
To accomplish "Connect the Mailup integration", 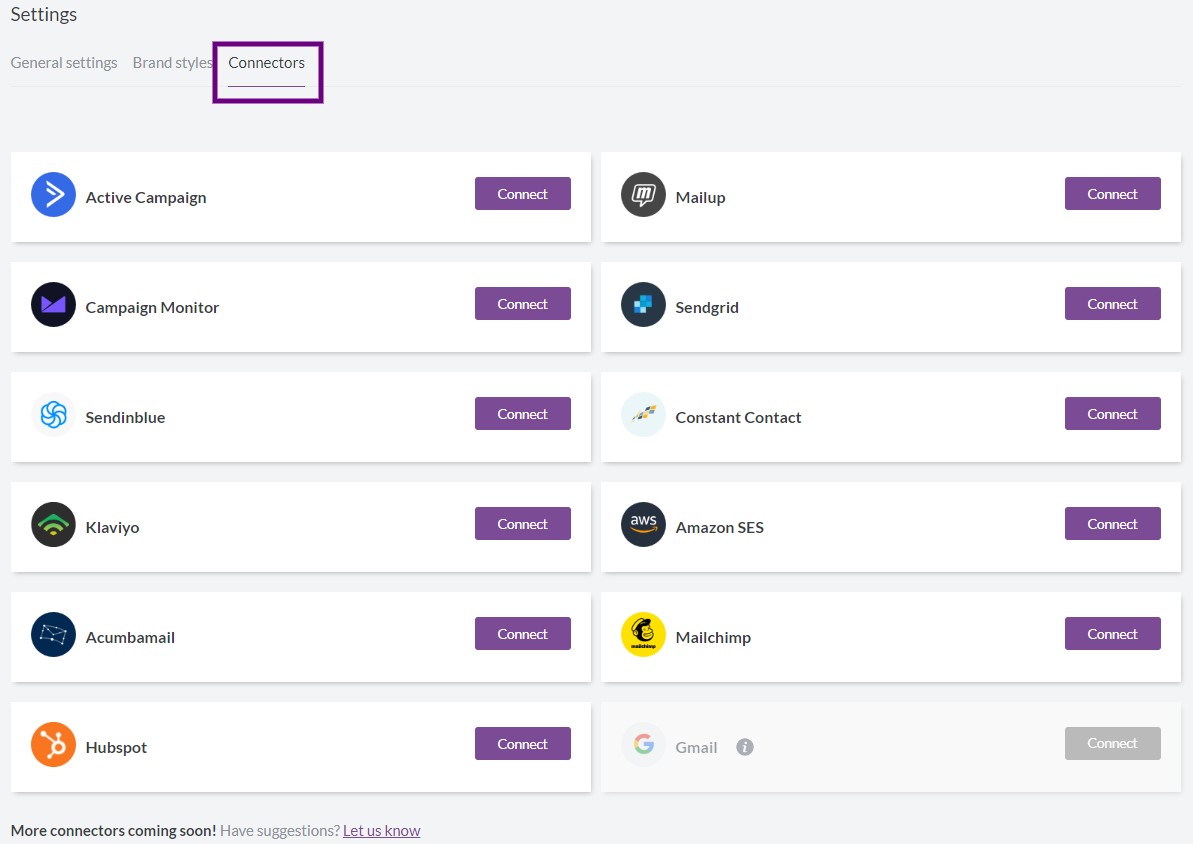I will pos(1112,194).
